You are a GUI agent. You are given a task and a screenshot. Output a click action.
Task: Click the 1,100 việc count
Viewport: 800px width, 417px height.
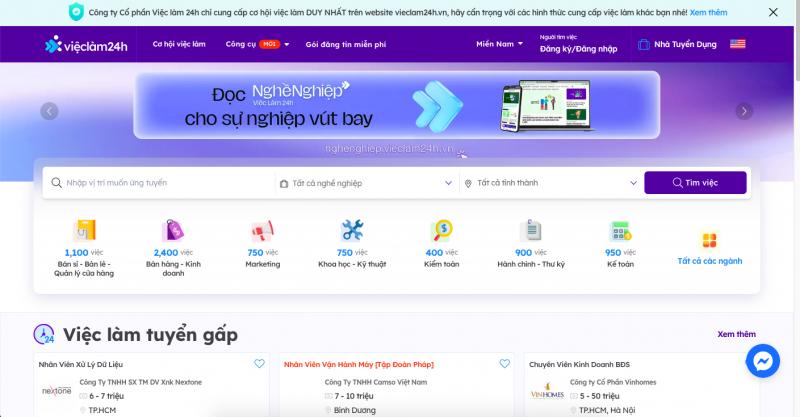(x=84, y=253)
